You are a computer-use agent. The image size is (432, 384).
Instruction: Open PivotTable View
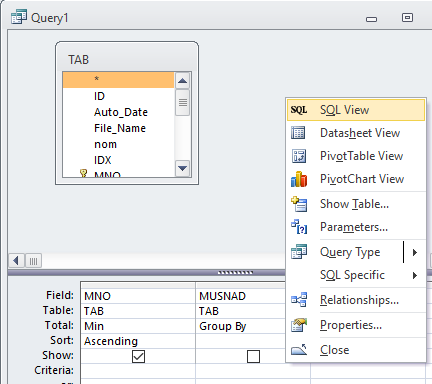(x=356, y=156)
